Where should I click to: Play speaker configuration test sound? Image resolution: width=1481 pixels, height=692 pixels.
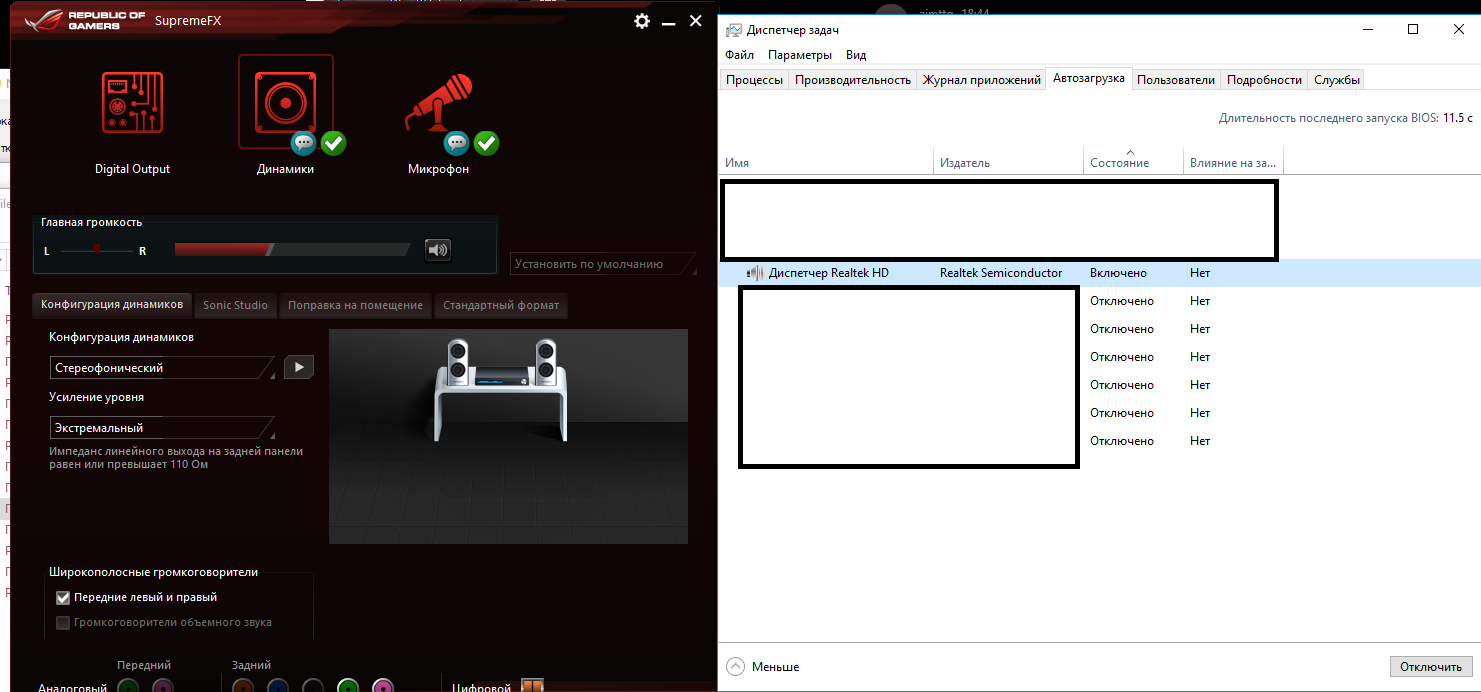point(299,367)
